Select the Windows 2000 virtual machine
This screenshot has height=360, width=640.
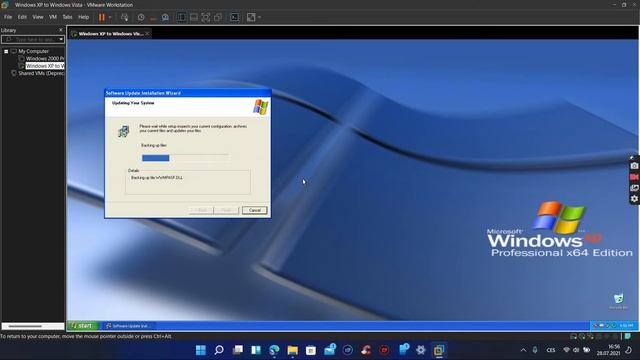[x=45, y=58]
